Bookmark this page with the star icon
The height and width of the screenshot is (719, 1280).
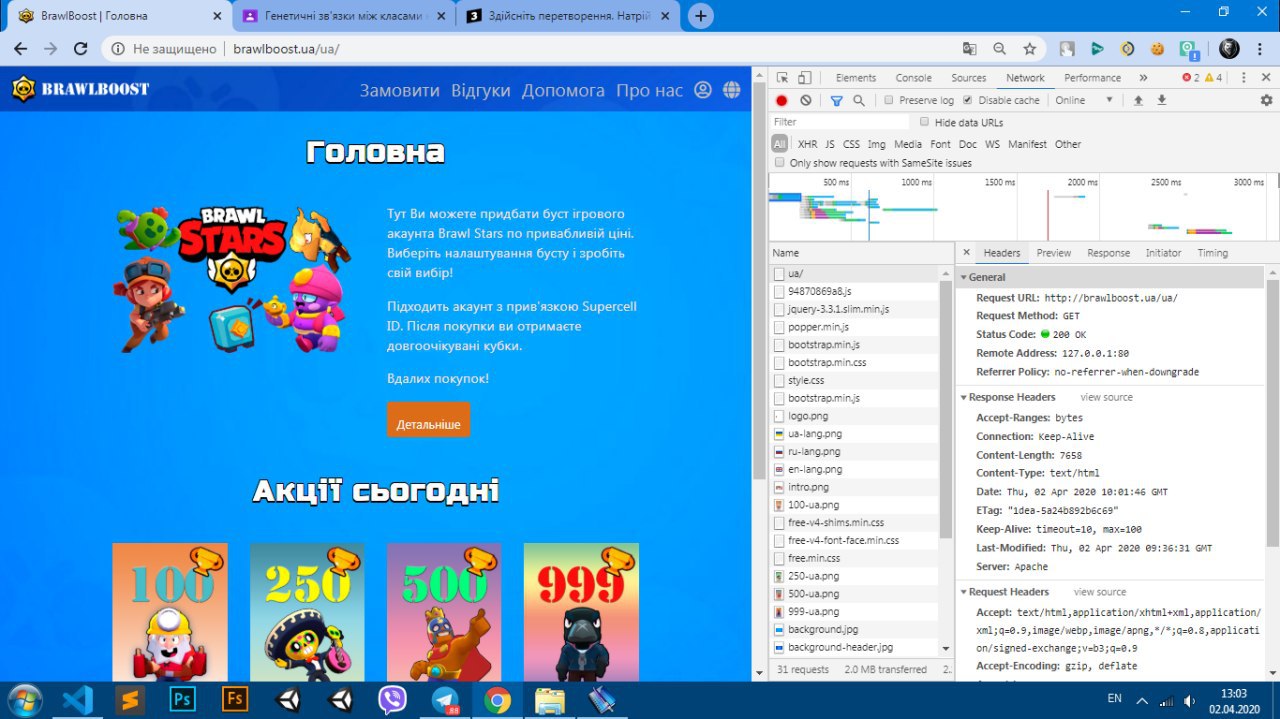pos(1030,48)
